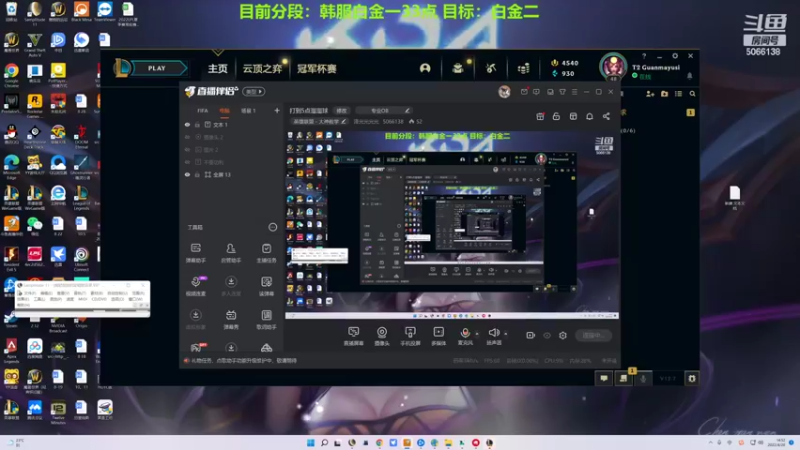Click T2 Guanmayusi summoner avatar
Image resolution: width=800 pixels, height=450 pixels.
[613, 66]
